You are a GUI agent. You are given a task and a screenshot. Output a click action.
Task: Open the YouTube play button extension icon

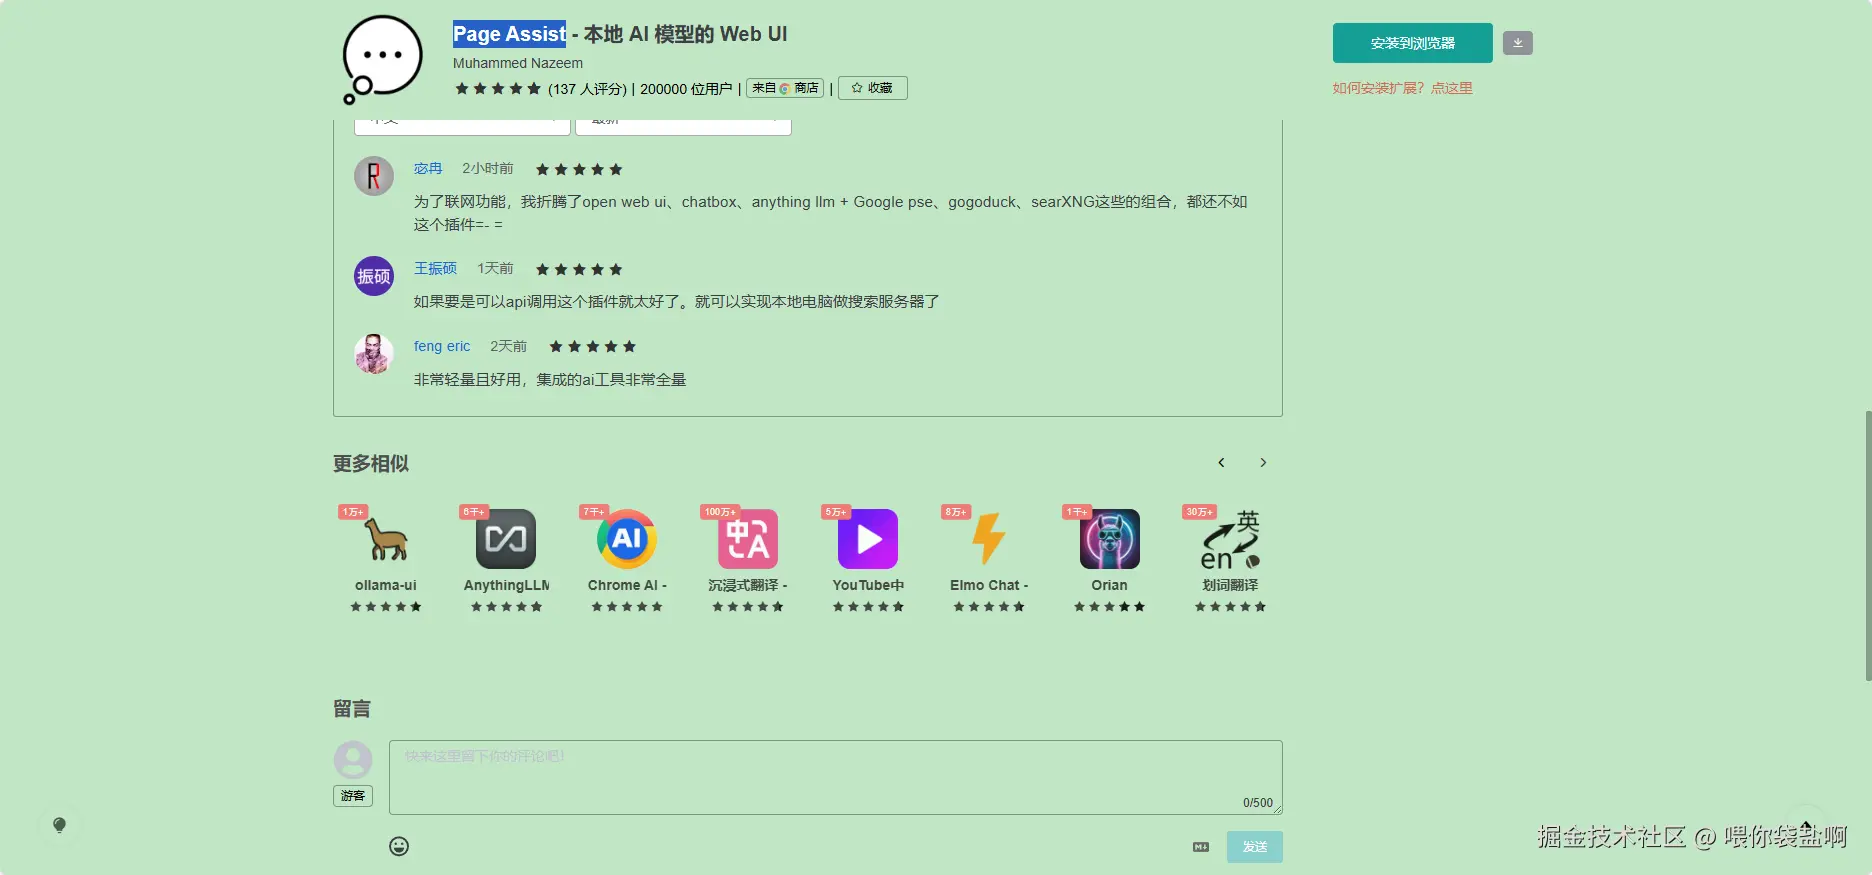coord(868,539)
